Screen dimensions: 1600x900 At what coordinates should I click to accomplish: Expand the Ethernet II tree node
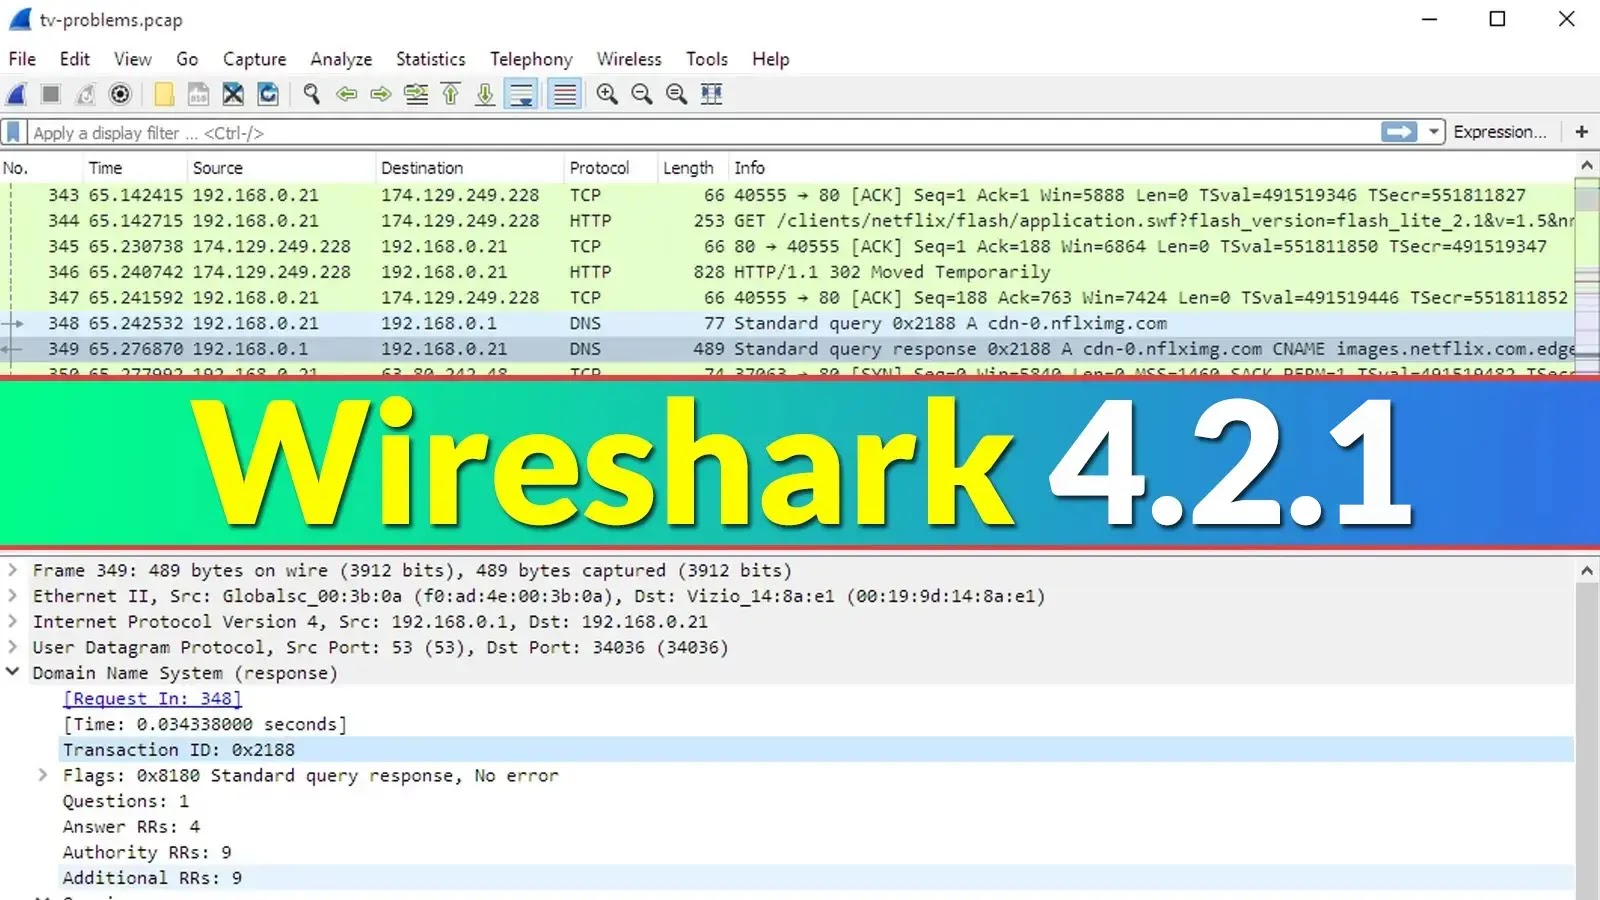(13, 596)
